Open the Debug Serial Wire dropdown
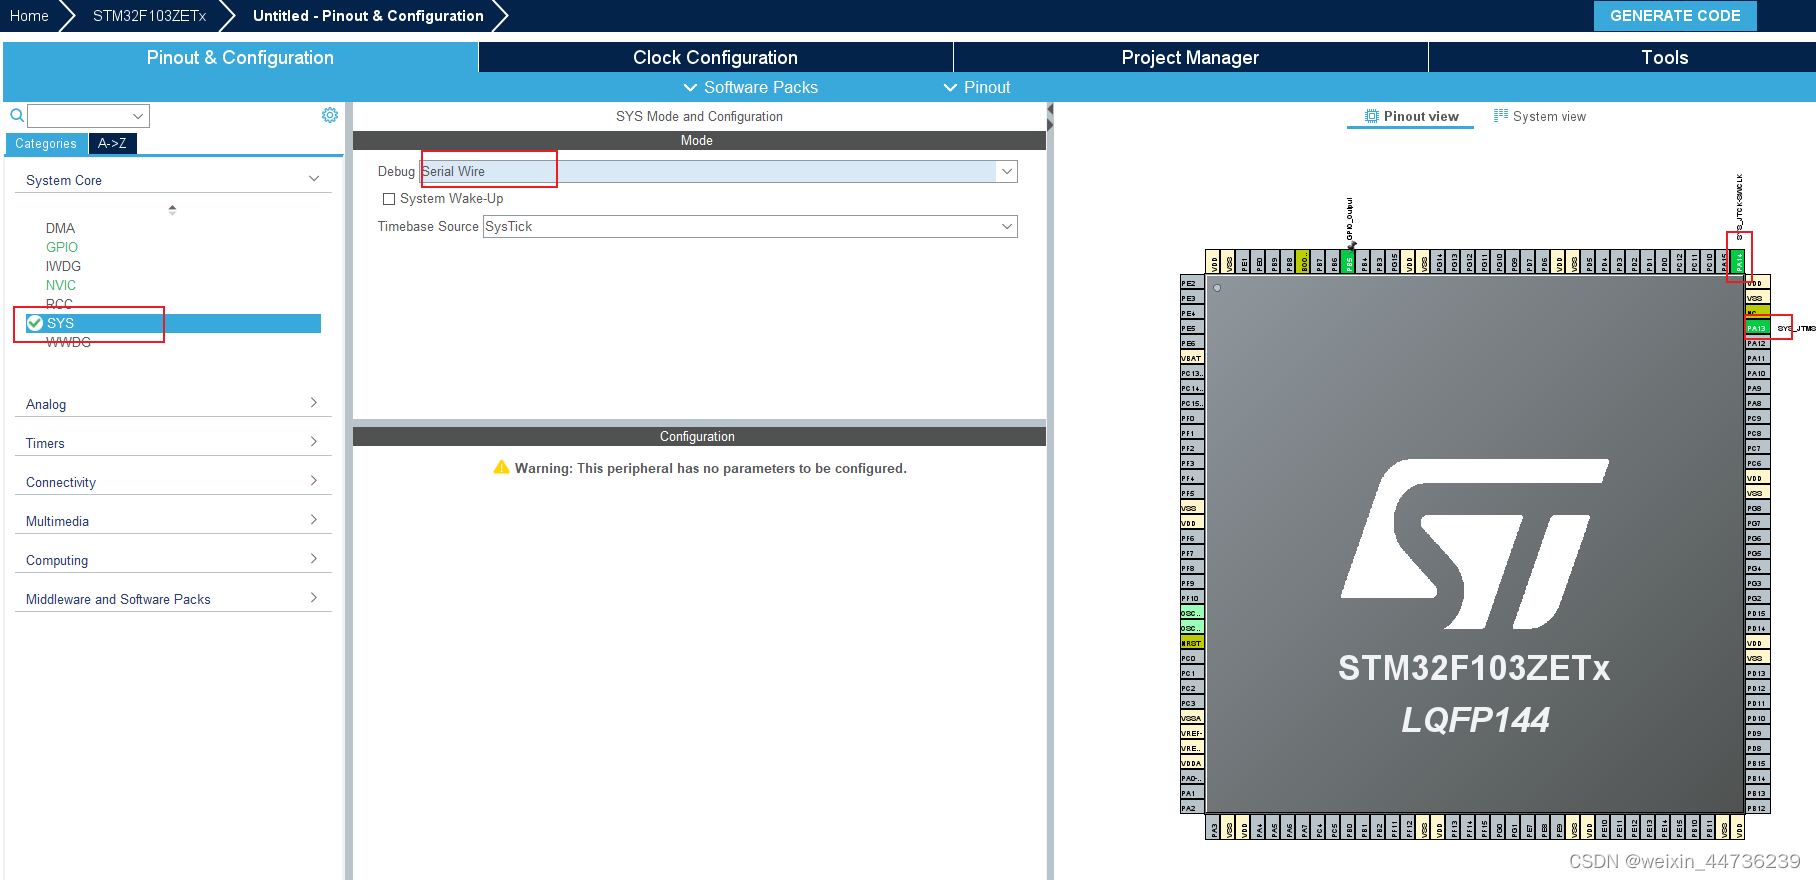1816x880 pixels. pyautogui.click(x=718, y=171)
